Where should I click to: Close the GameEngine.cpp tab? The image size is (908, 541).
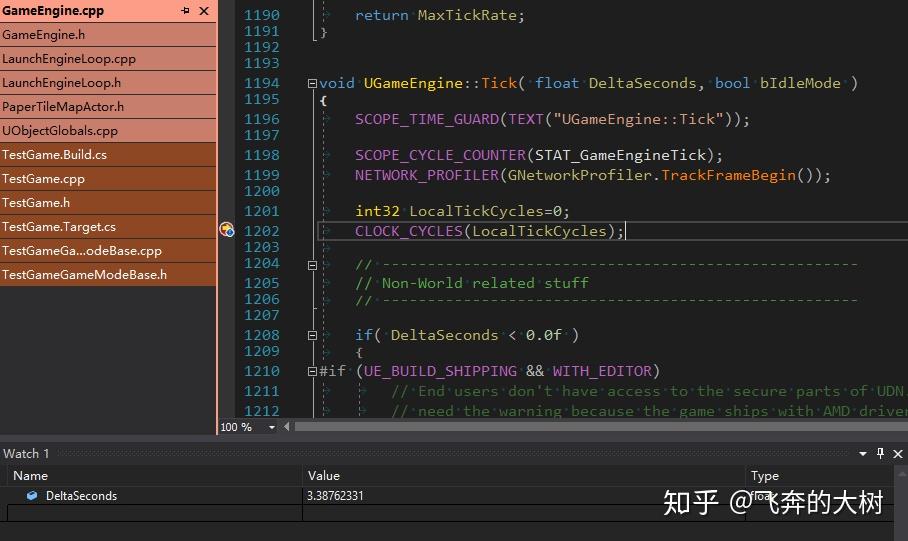[204, 10]
